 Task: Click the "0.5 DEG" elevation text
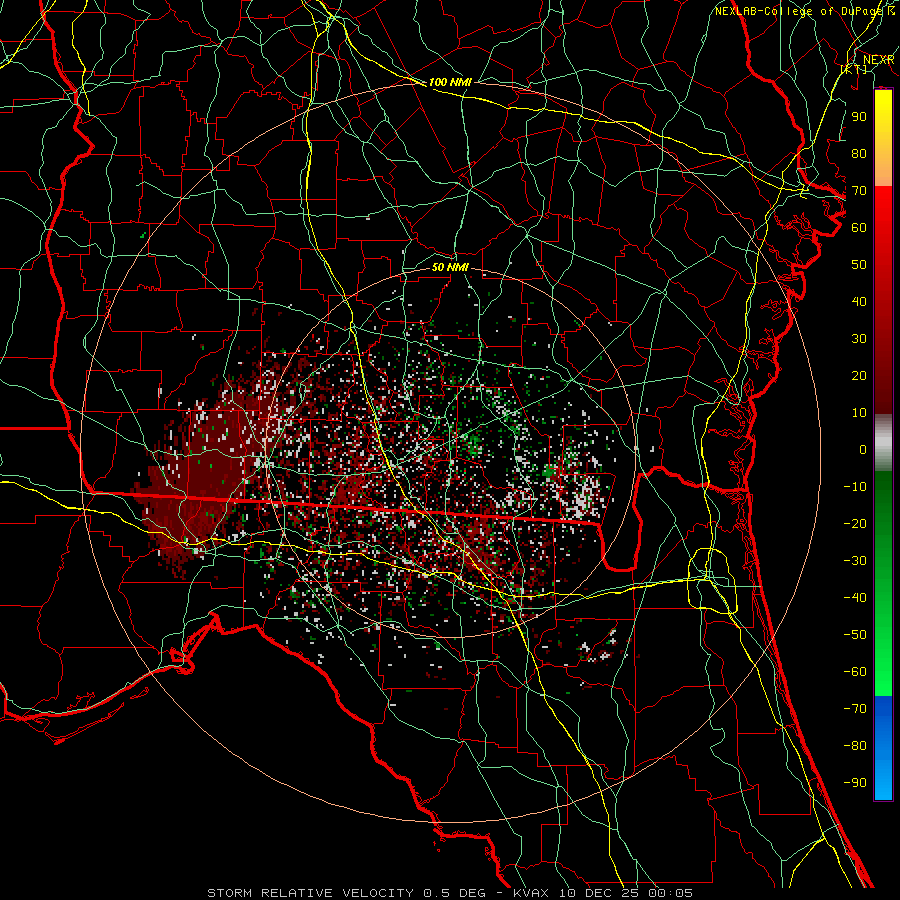pyautogui.click(x=454, y=893)
